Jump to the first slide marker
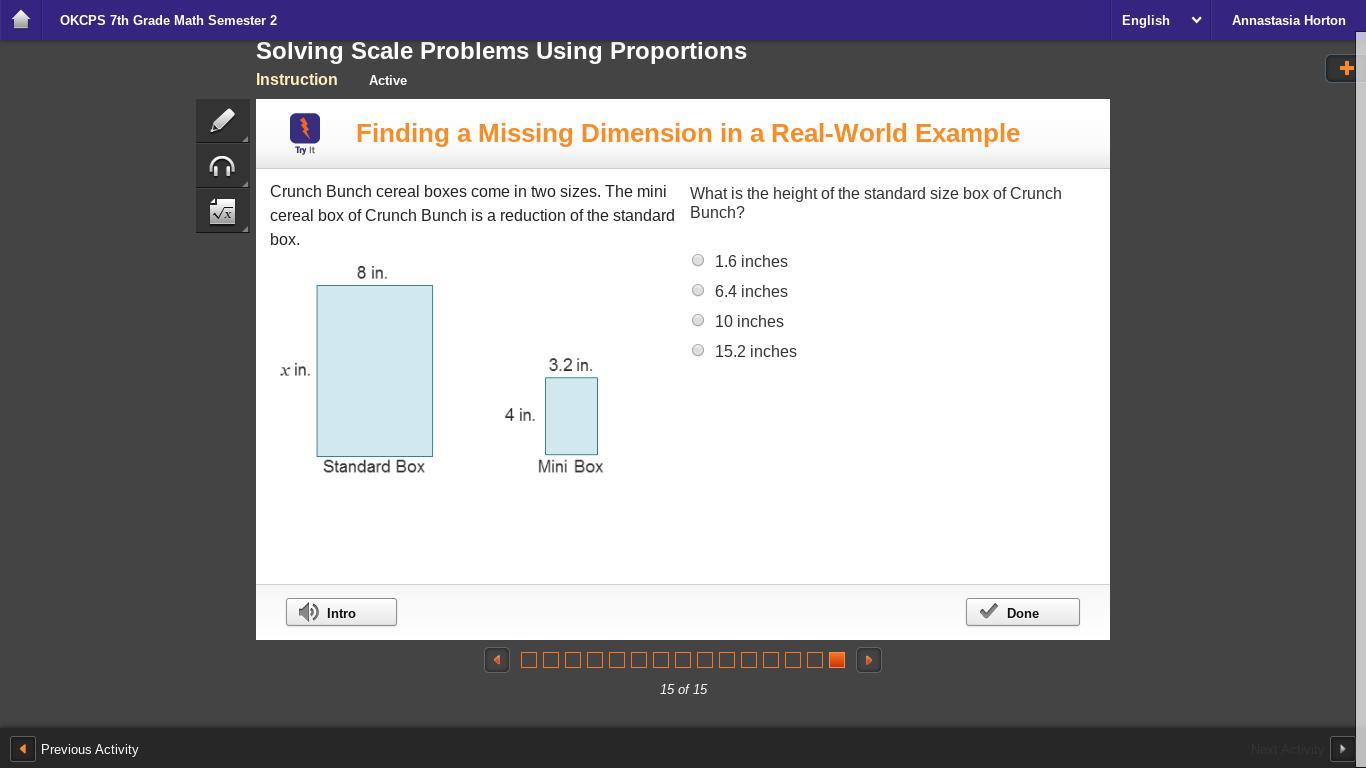Image resolution: width=1366 pixels, height=768 pixels. pos(529,660)
